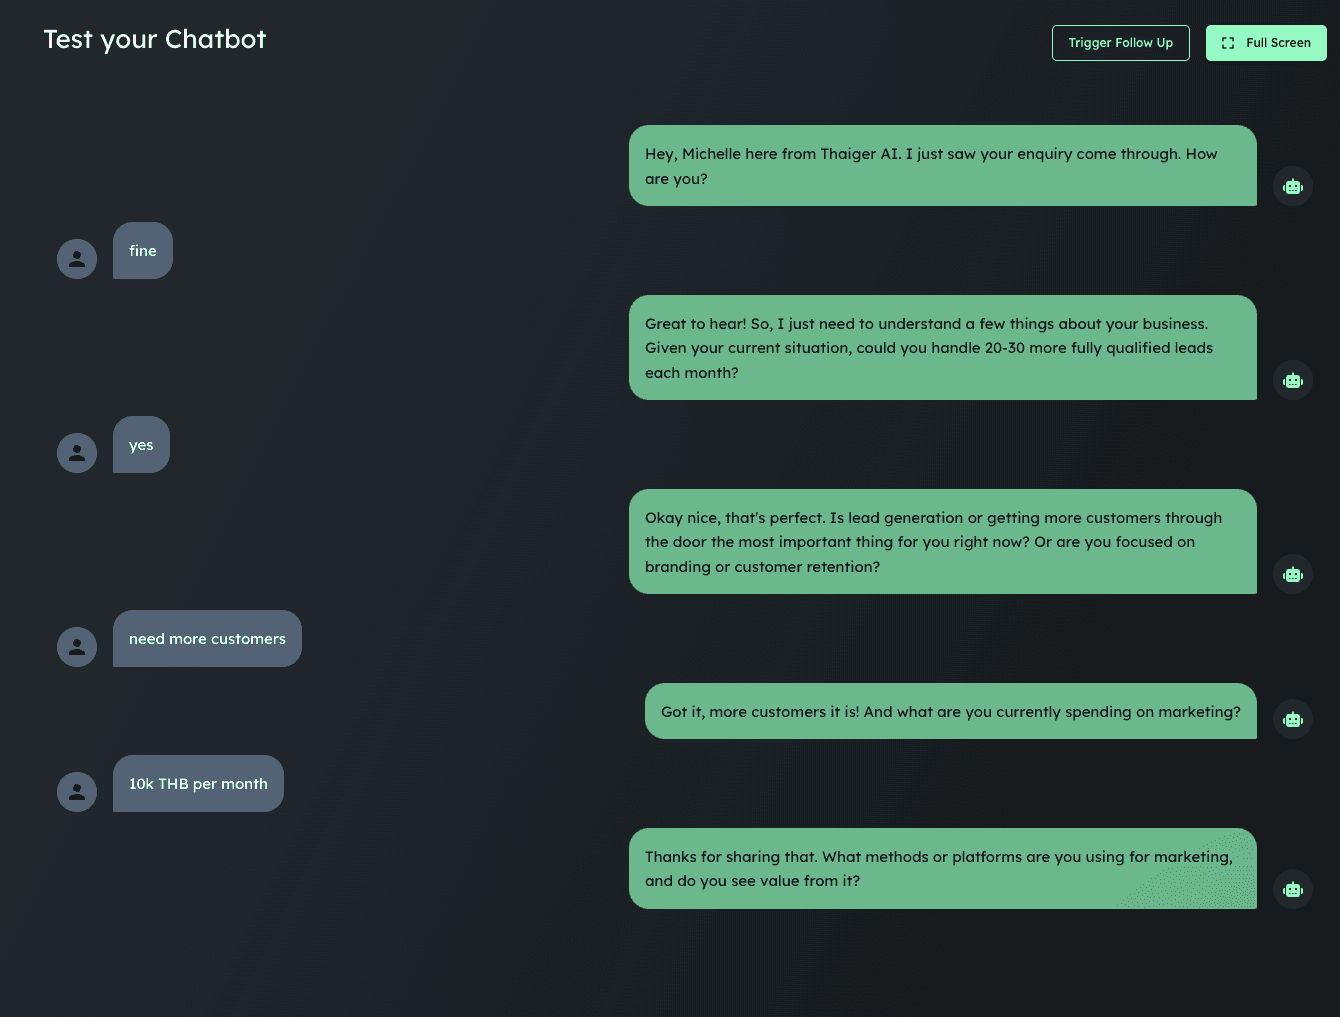Click the "10k THB per month" message bubble
The image size is (1340, 1017).
(x=198, y=783)
